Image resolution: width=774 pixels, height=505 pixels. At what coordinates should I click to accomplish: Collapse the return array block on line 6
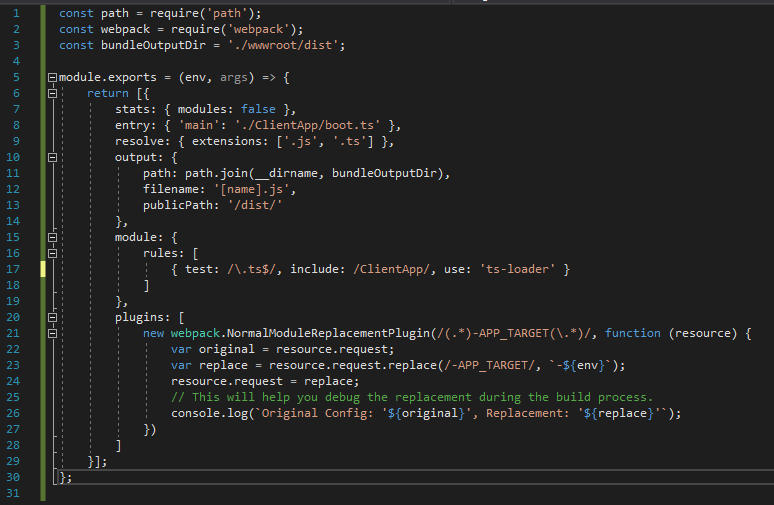click(x=52, y=93)
